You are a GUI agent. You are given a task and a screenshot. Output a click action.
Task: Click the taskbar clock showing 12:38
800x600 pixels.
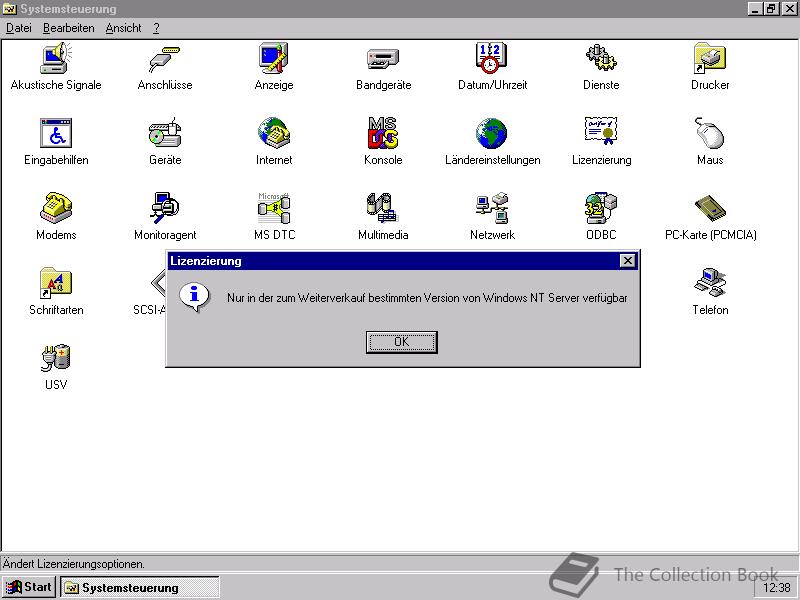pos(777,588)
